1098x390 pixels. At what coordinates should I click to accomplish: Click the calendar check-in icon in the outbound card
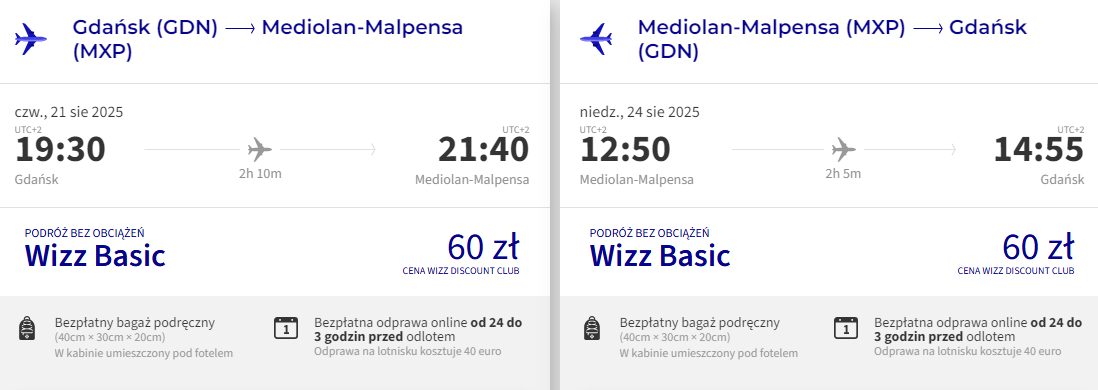pyautogui.click(x=286, y=328)
